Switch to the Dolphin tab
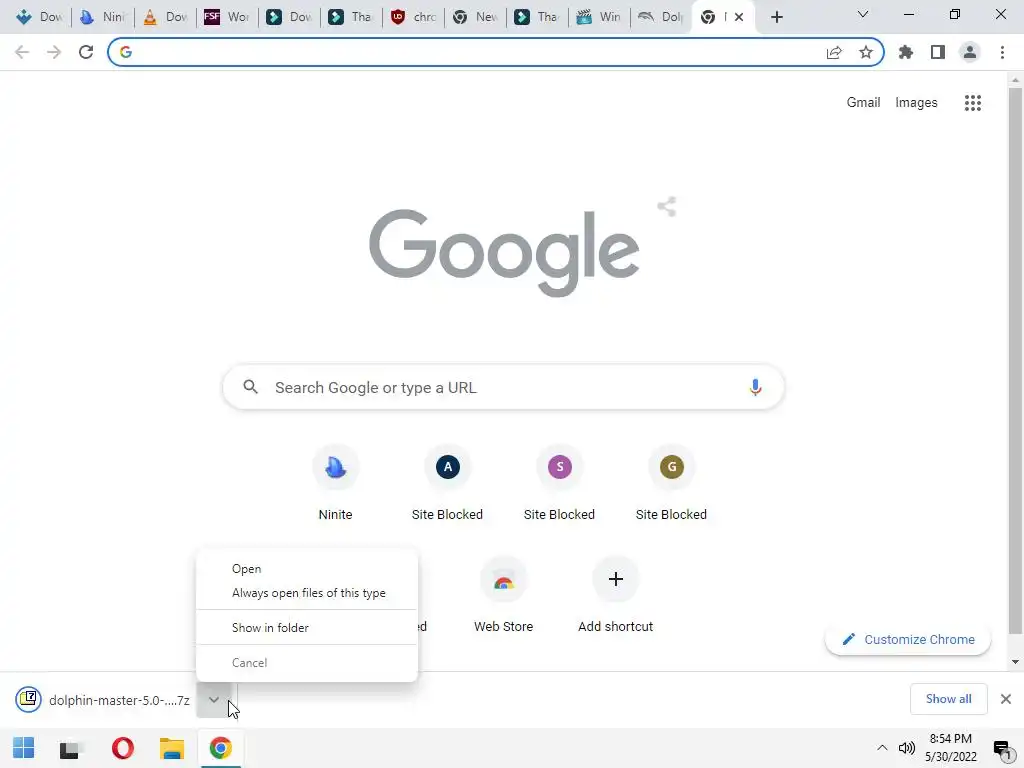Image resolution: width=1024 pixels, height=768 pixels. (x=661, y=17)
